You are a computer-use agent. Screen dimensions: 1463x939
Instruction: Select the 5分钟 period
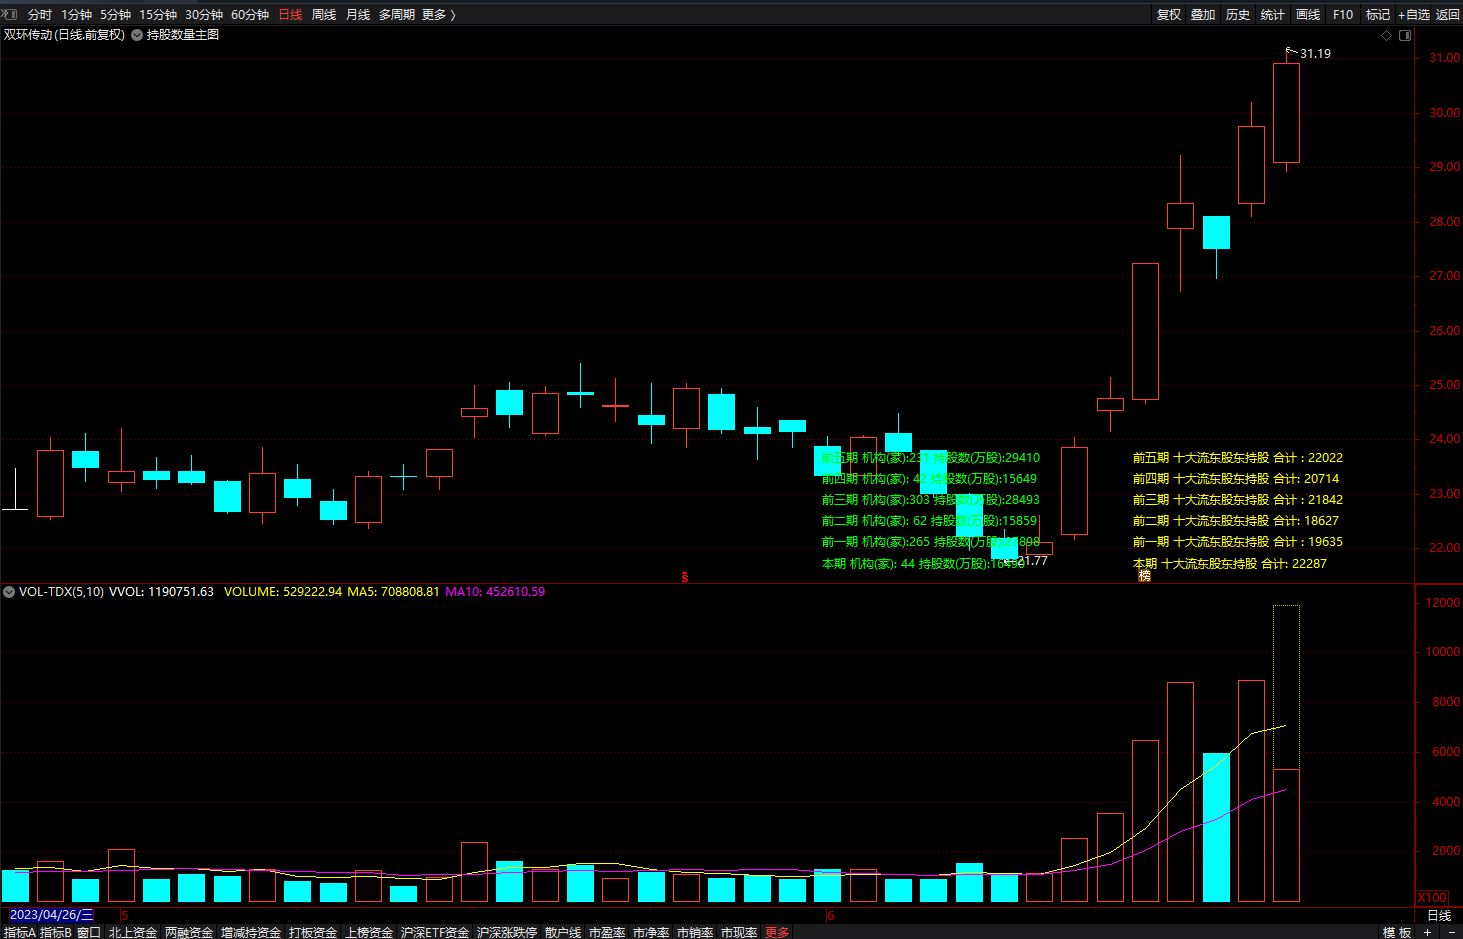pyautogui.click(x=116, y=15)
